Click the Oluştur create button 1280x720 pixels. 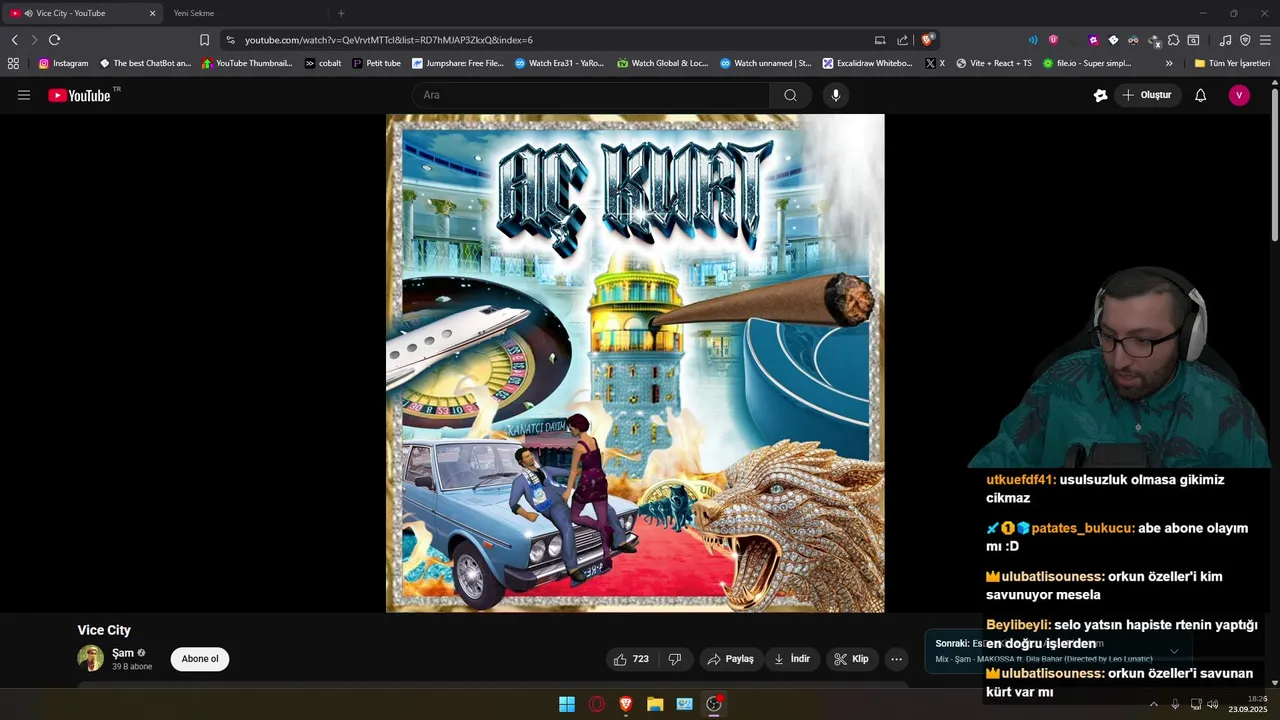pos(1147,95)
